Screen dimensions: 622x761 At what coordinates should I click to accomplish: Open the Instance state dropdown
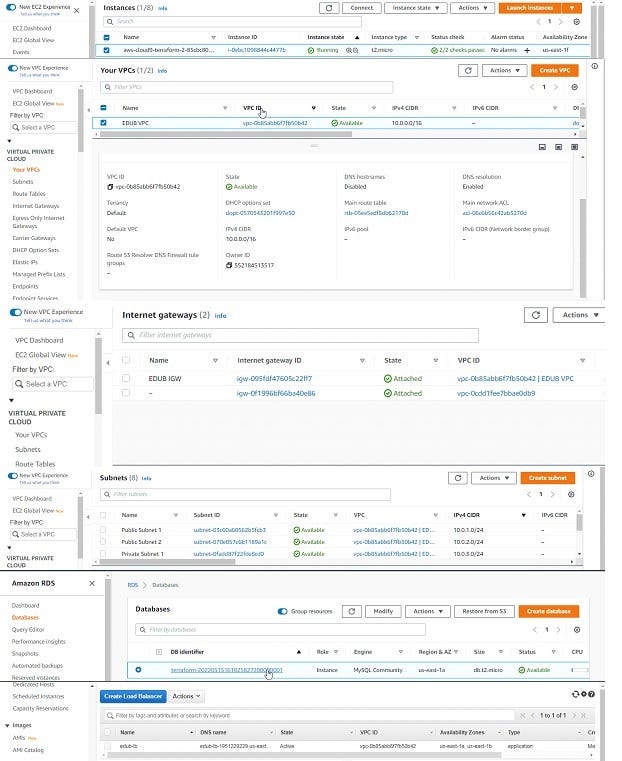[415, 8]
